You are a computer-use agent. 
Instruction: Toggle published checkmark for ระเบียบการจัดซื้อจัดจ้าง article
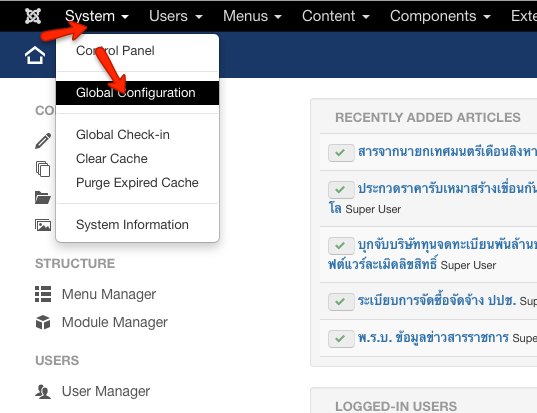(341, 302)
